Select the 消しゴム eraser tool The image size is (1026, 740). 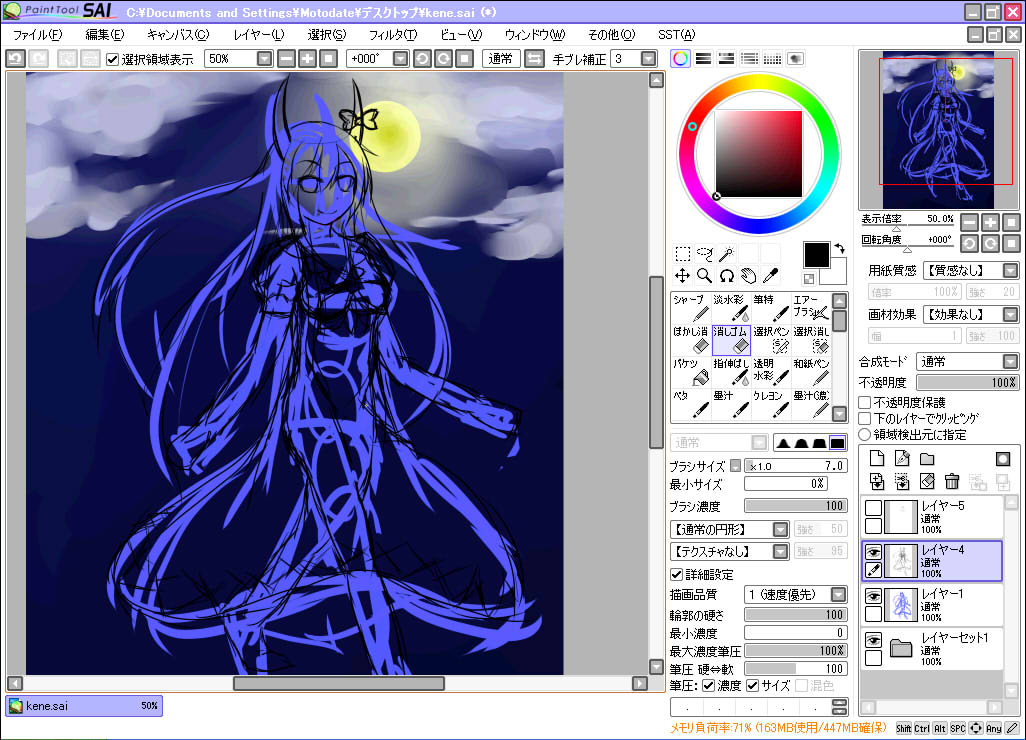coord(731,340)
